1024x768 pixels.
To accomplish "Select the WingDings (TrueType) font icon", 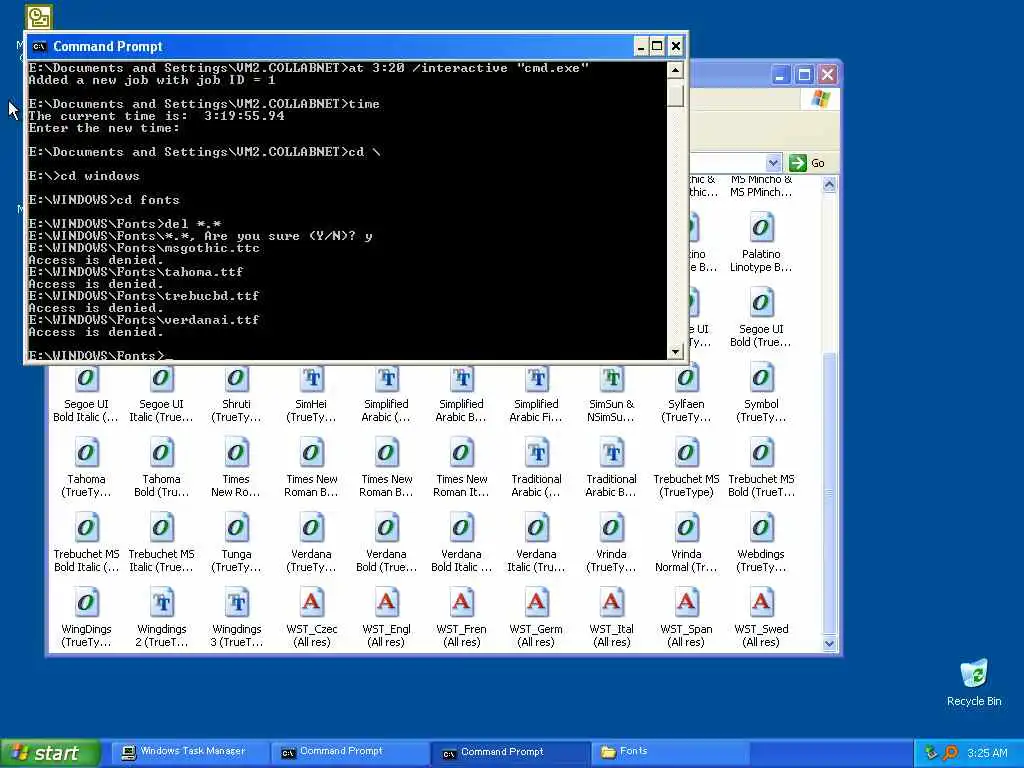I will coord(86,603).
